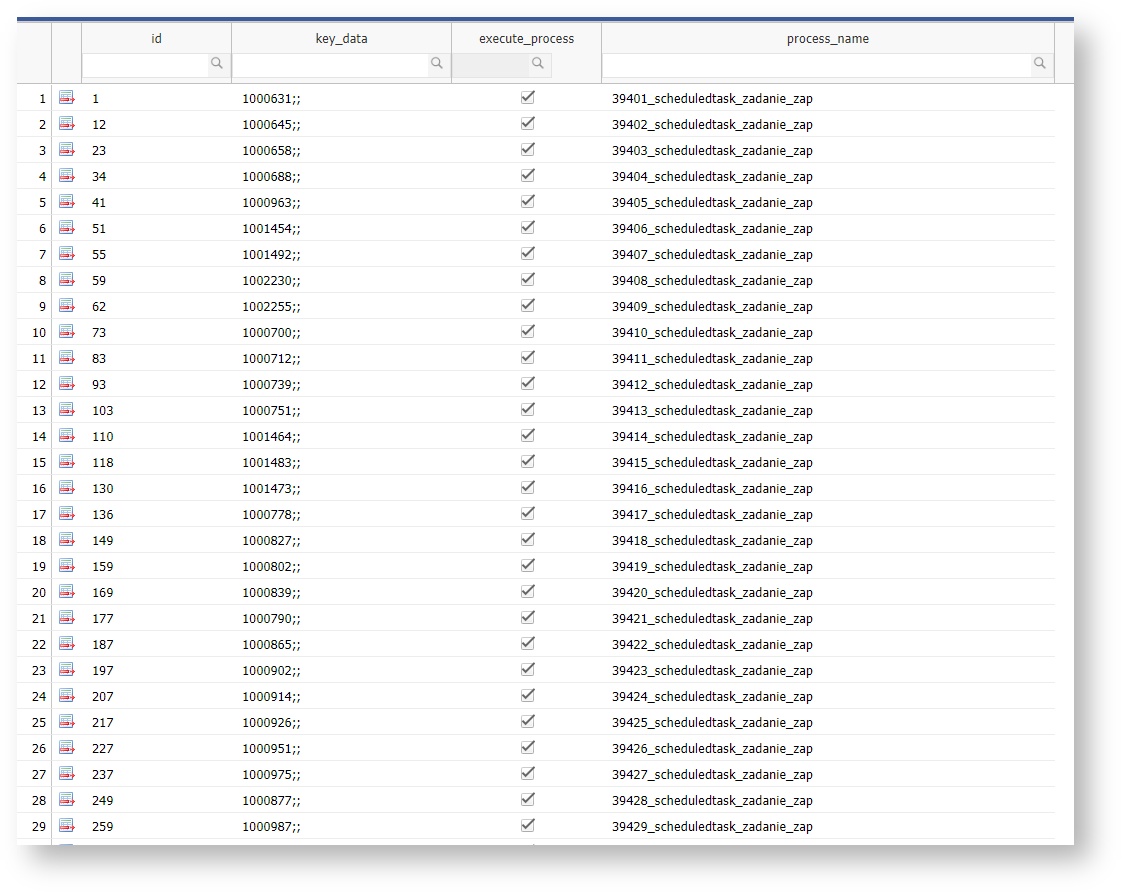Click magnifier icon in key_data filter
The height and width of the screenshot is (893, 1122).
pyautogui.click(x=437, y=64)
